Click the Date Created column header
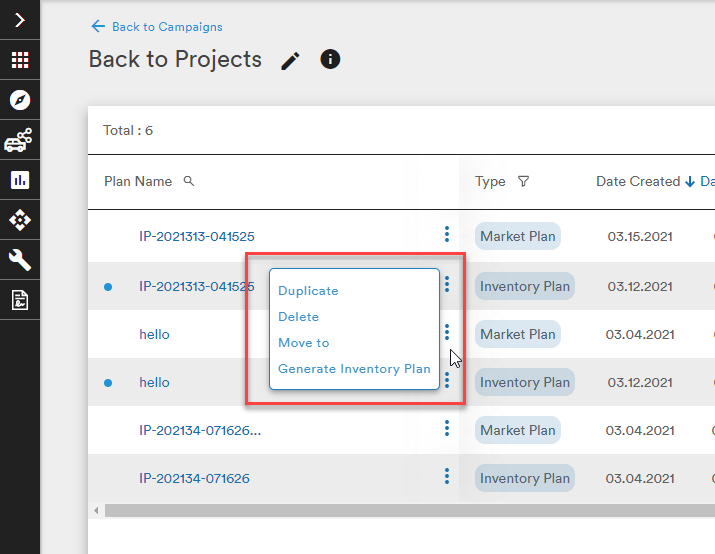Image resolution: width=715 pixels, height=554 pixels. point(638,181)
